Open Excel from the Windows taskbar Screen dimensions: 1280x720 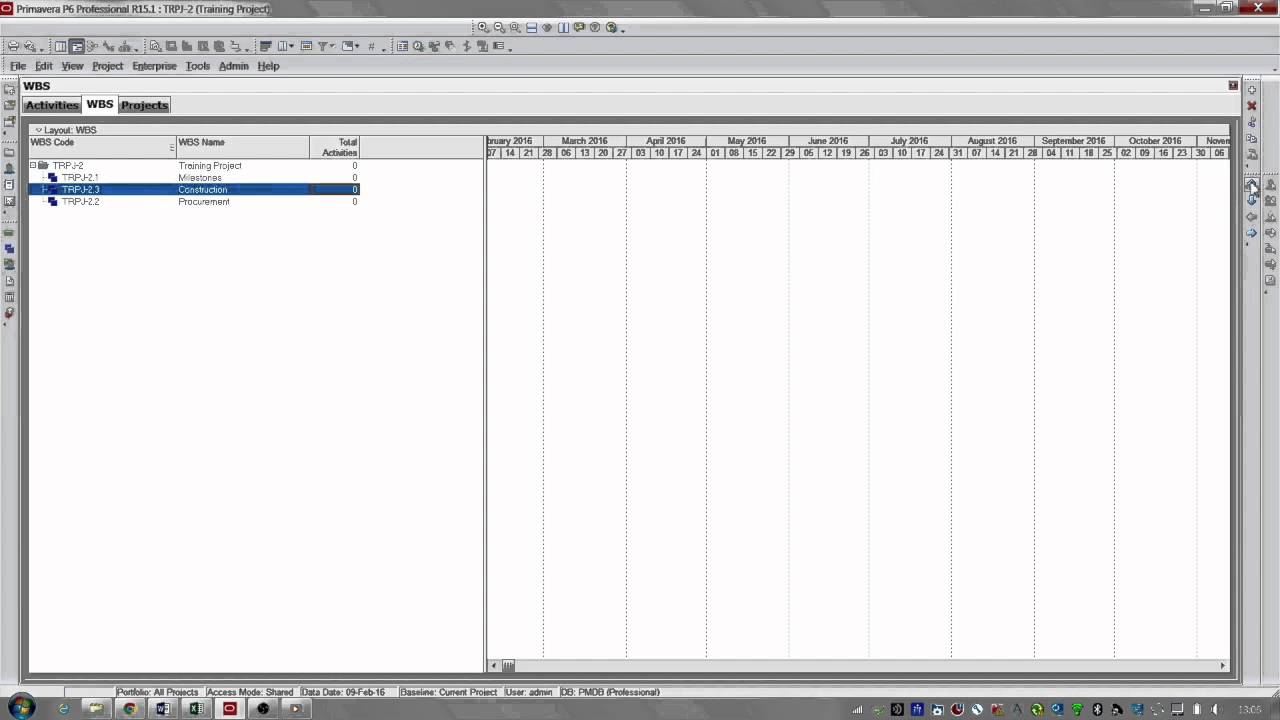(x=196, y=708)
